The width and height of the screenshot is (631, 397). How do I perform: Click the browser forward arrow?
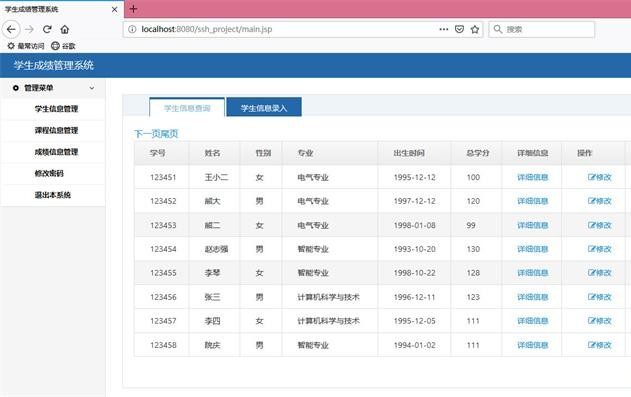tap(29, 29)
